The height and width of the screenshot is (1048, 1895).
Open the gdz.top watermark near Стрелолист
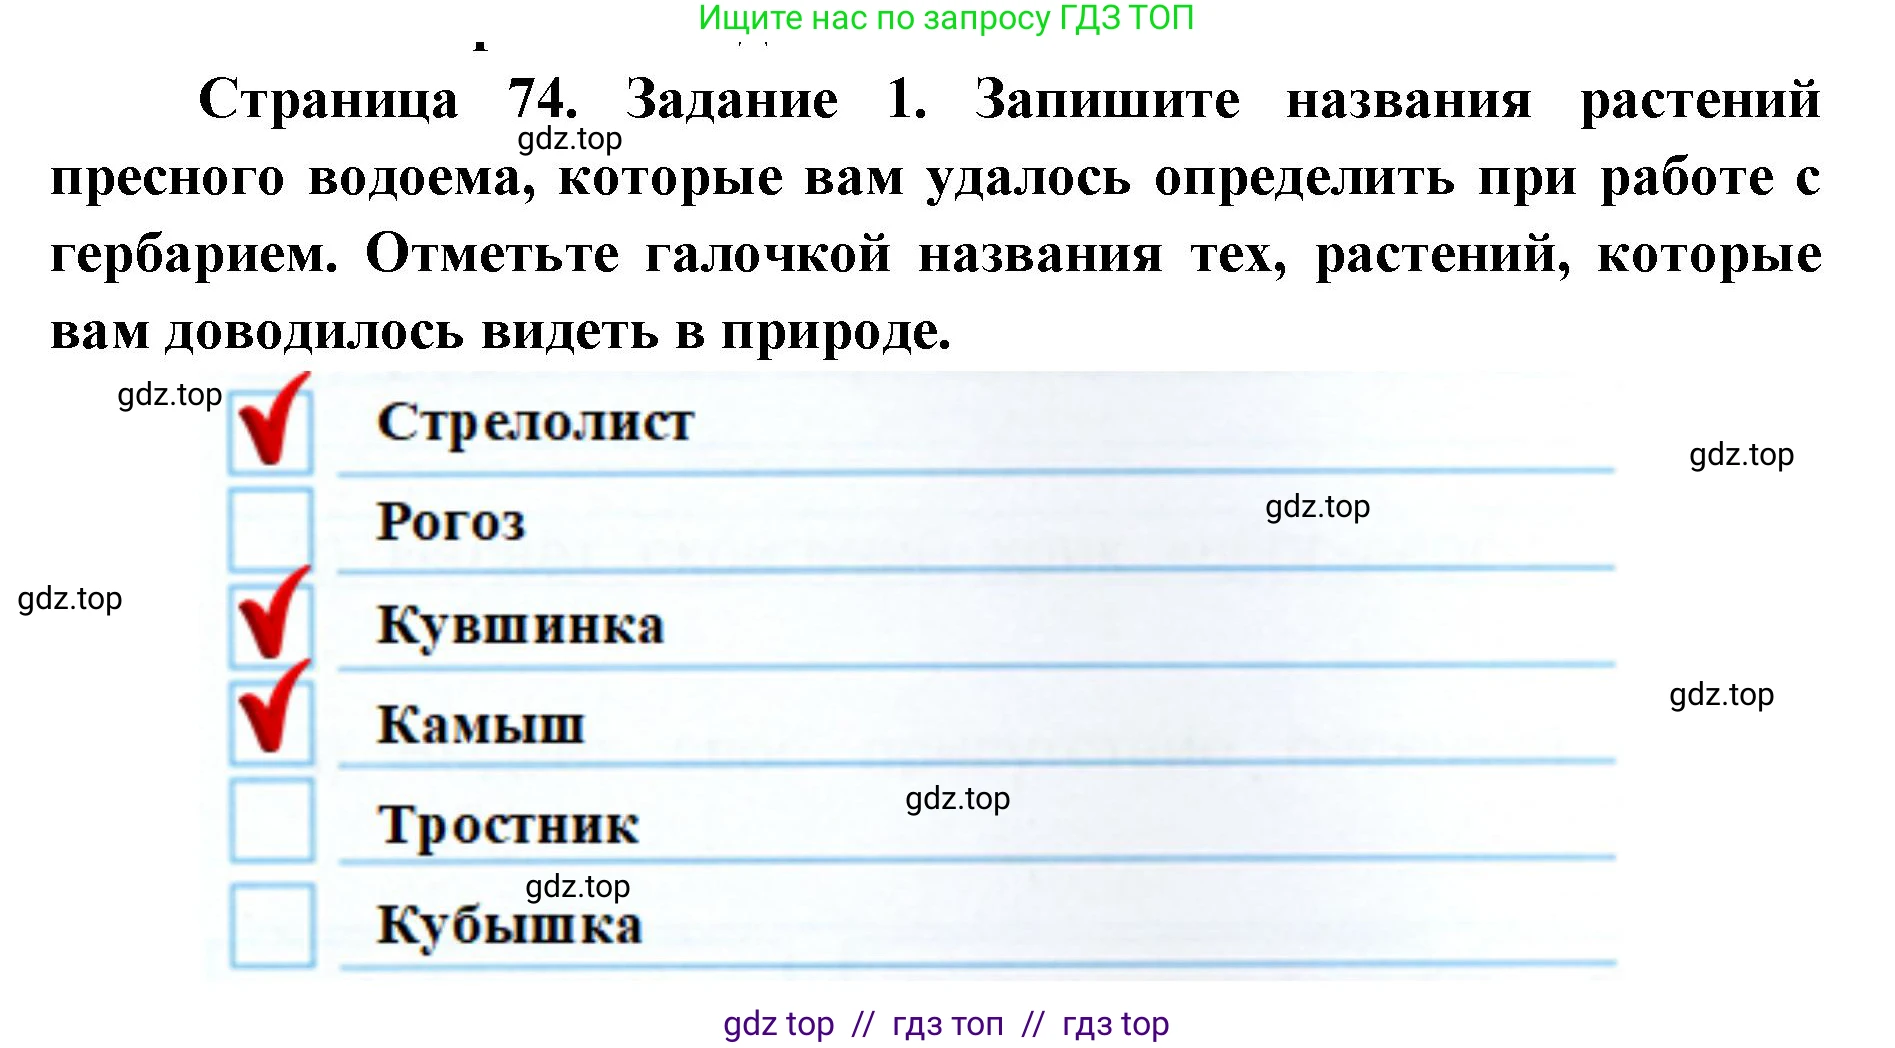(x=170, y=394)
